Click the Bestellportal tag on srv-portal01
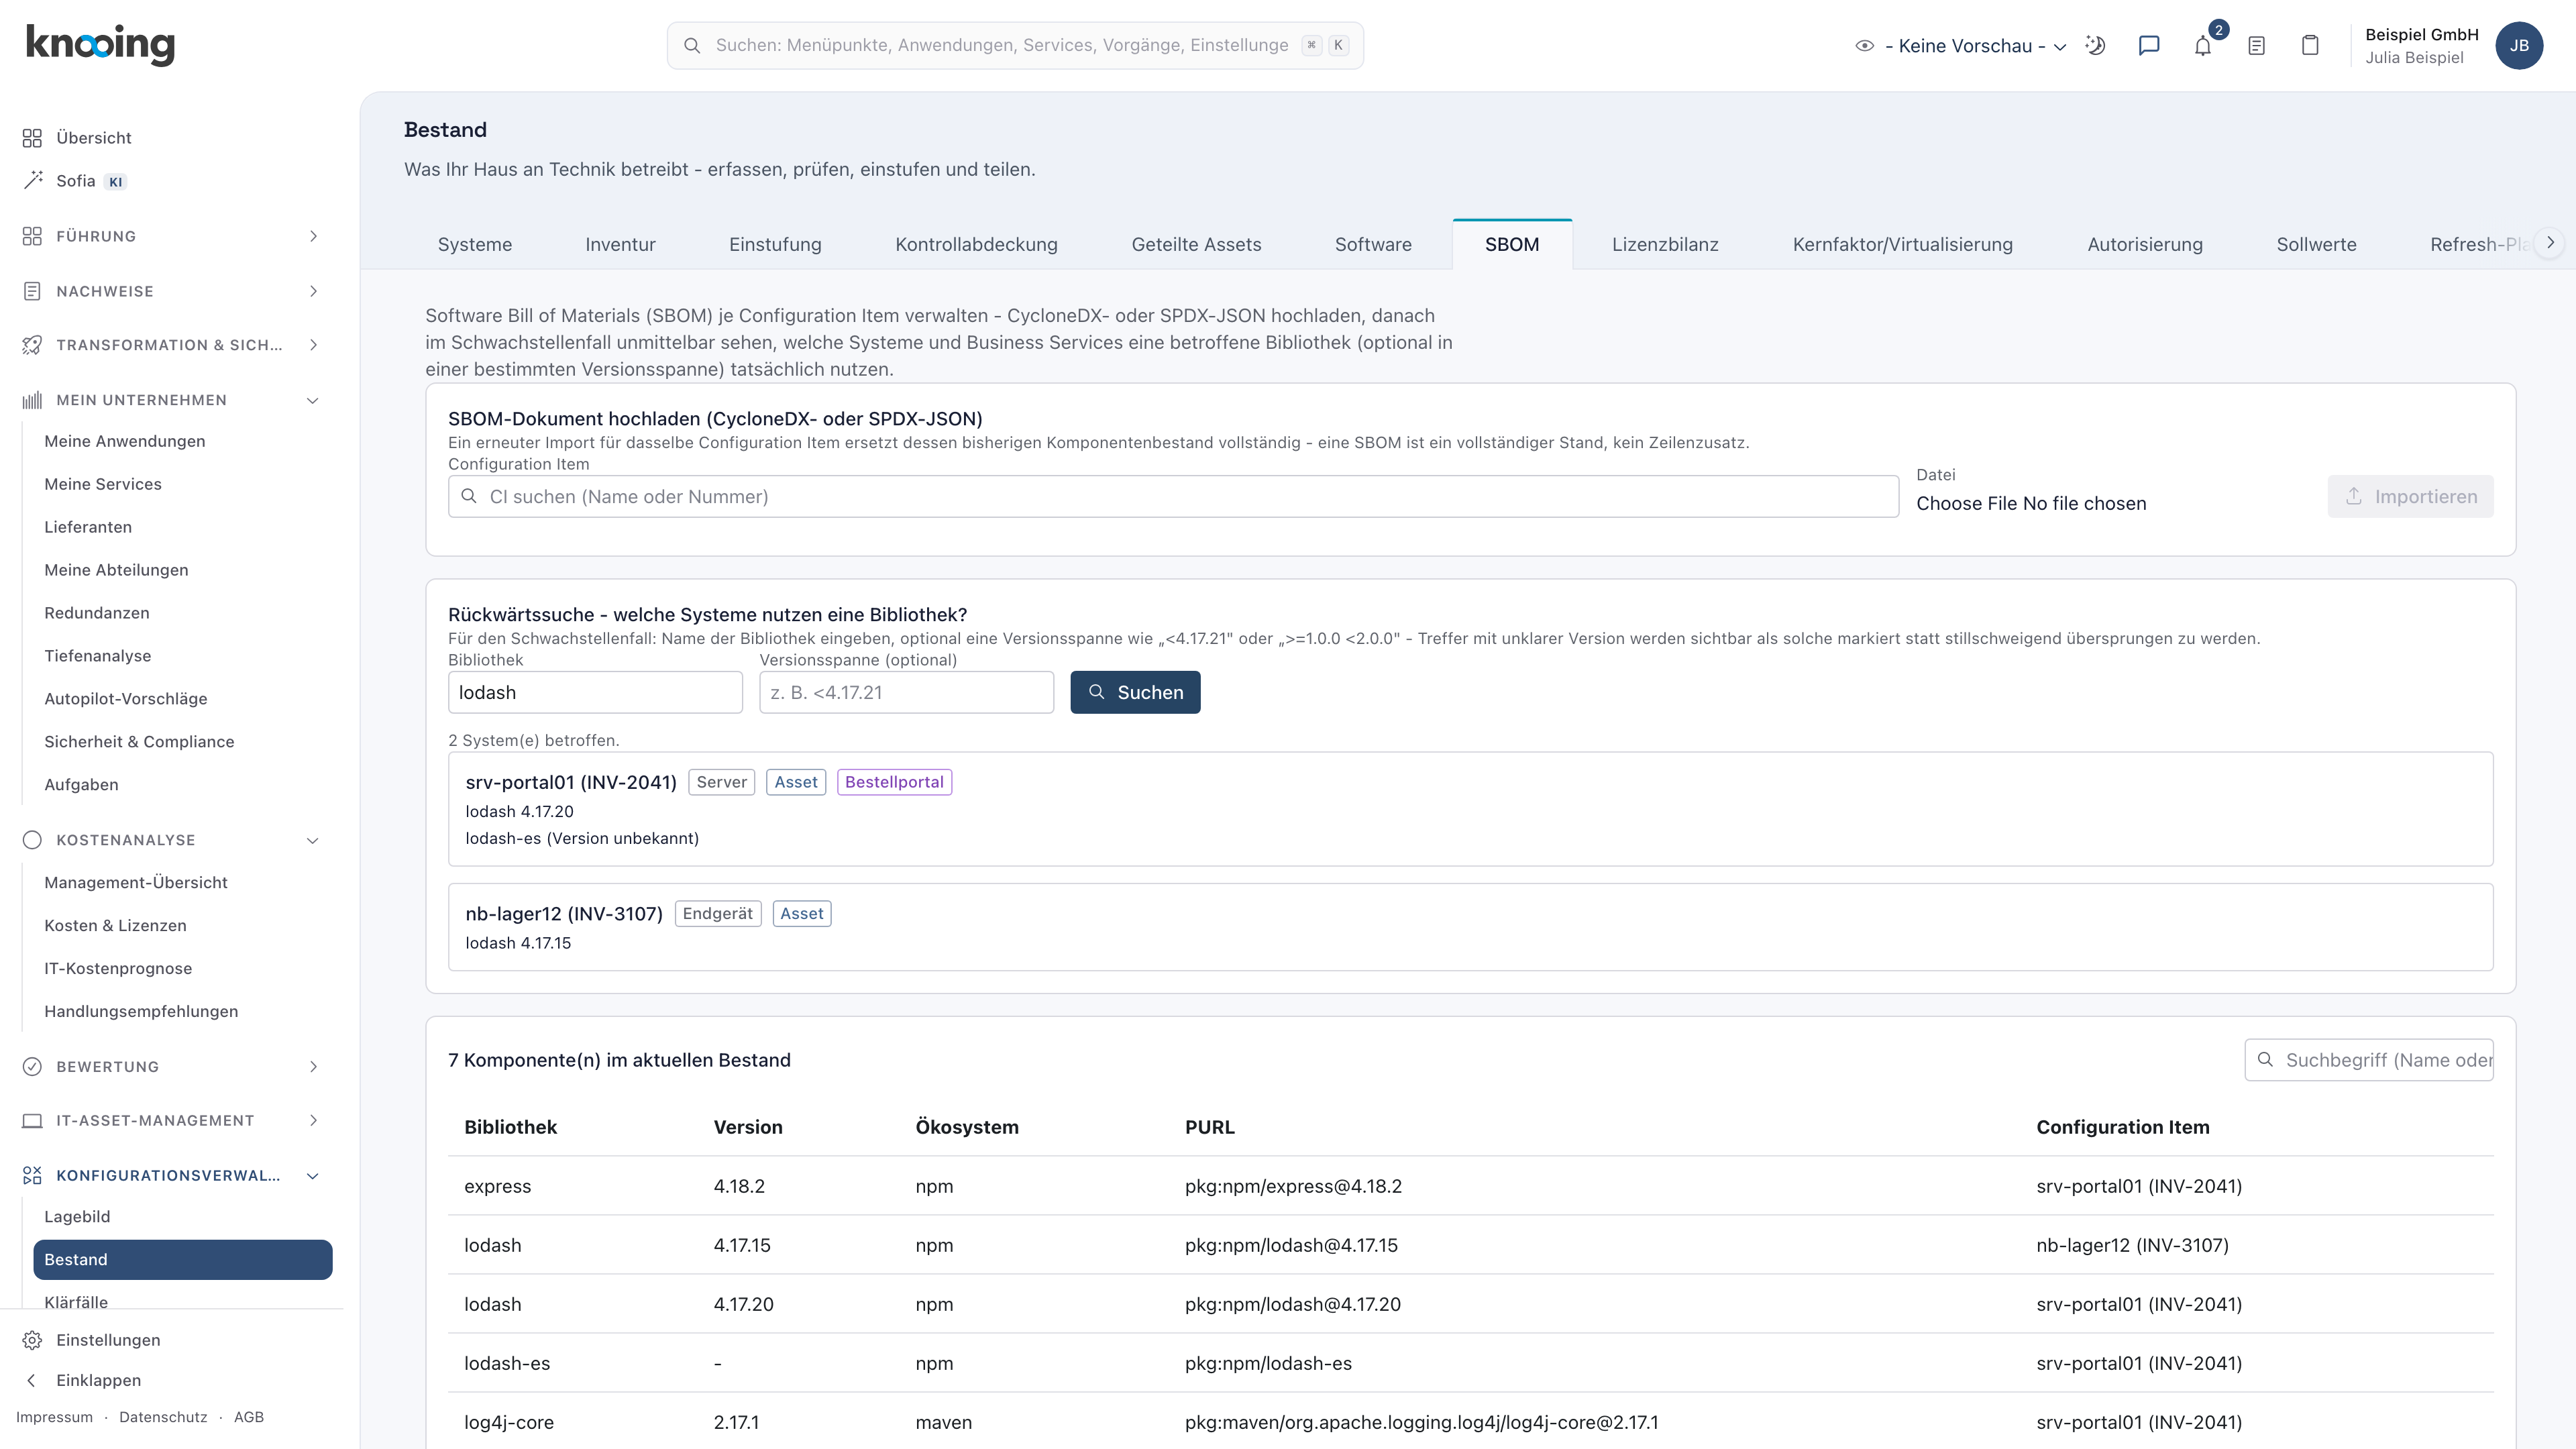Viewport: 2576px width, 1449px height. 894,782
